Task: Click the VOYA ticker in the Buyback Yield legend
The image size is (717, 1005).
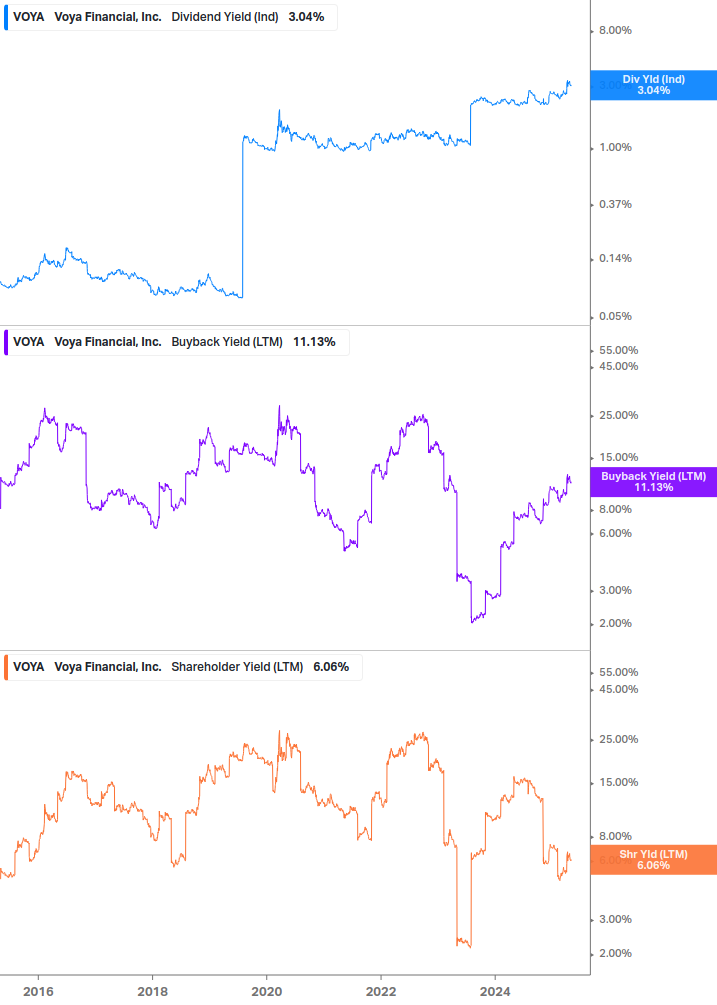Action: point(29,342)
